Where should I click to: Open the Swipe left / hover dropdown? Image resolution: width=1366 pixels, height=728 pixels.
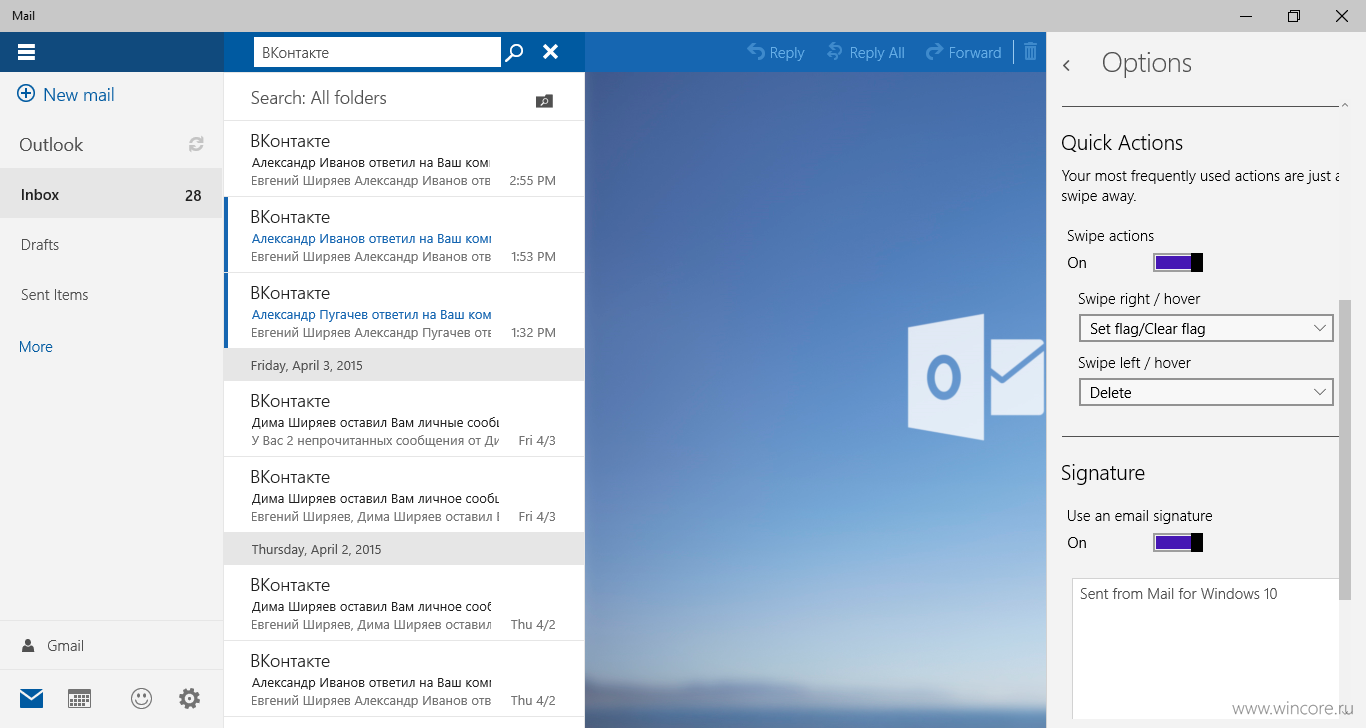(x=1206, y=393)
